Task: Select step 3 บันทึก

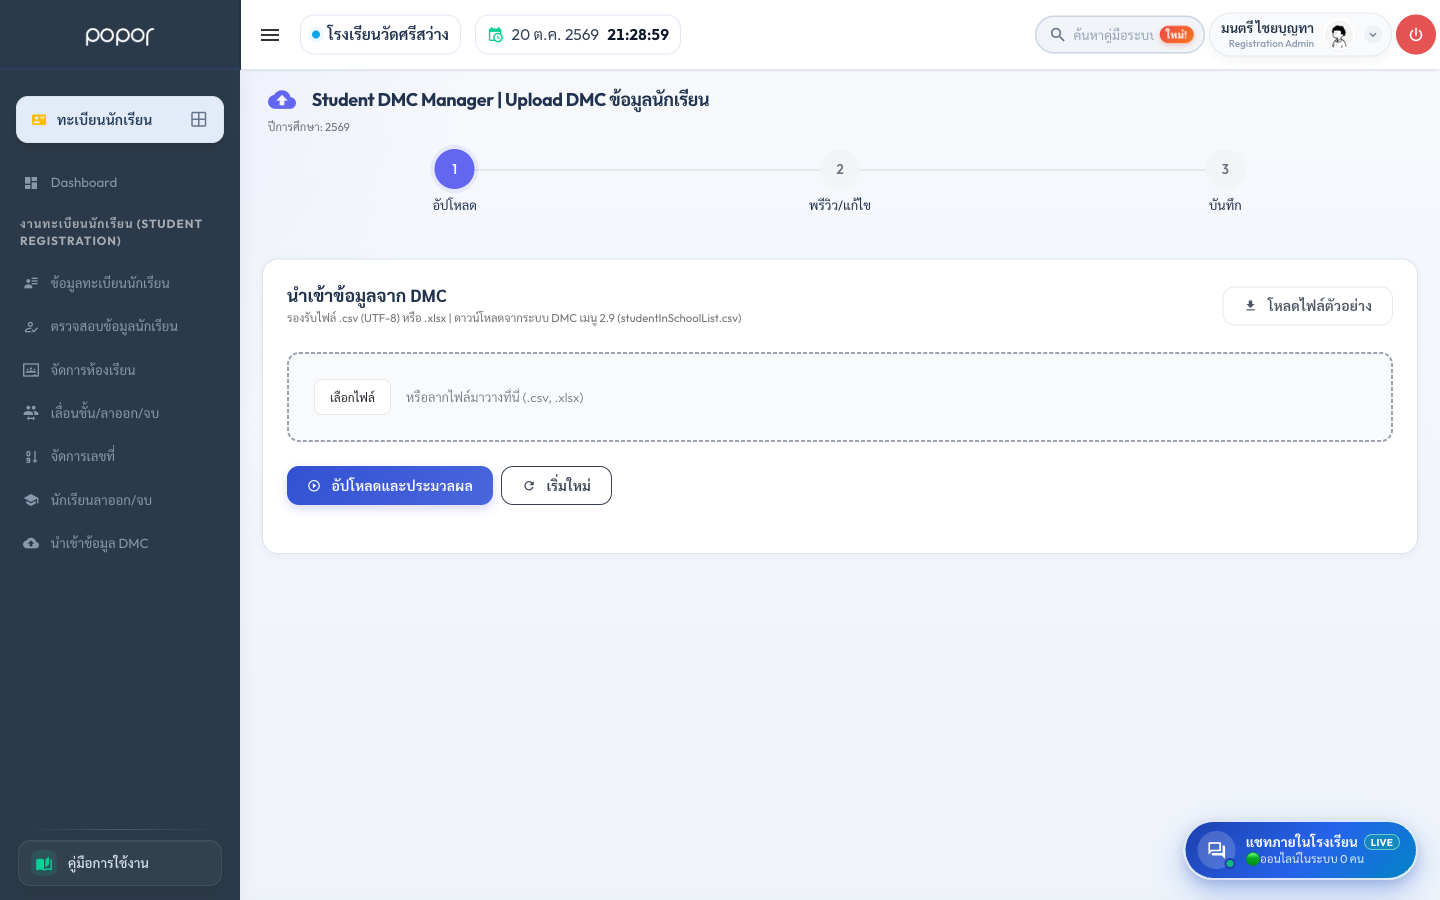Action: pos(1225,169)
